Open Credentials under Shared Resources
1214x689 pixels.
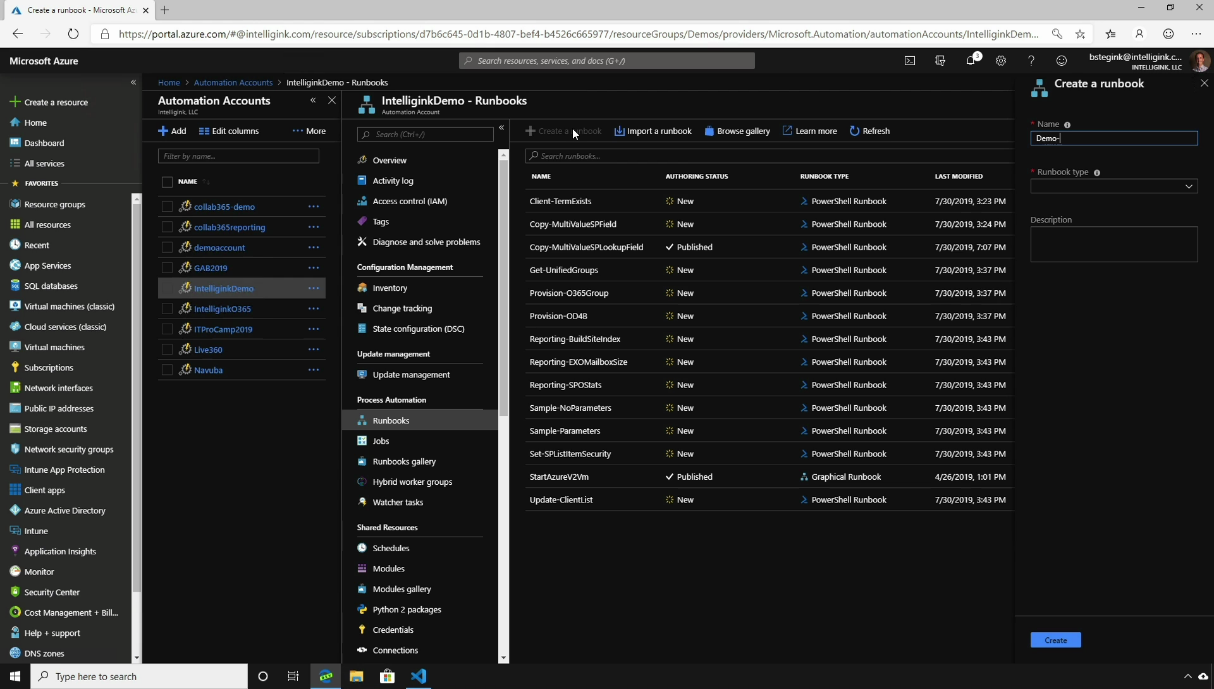(x=385, y=630)
